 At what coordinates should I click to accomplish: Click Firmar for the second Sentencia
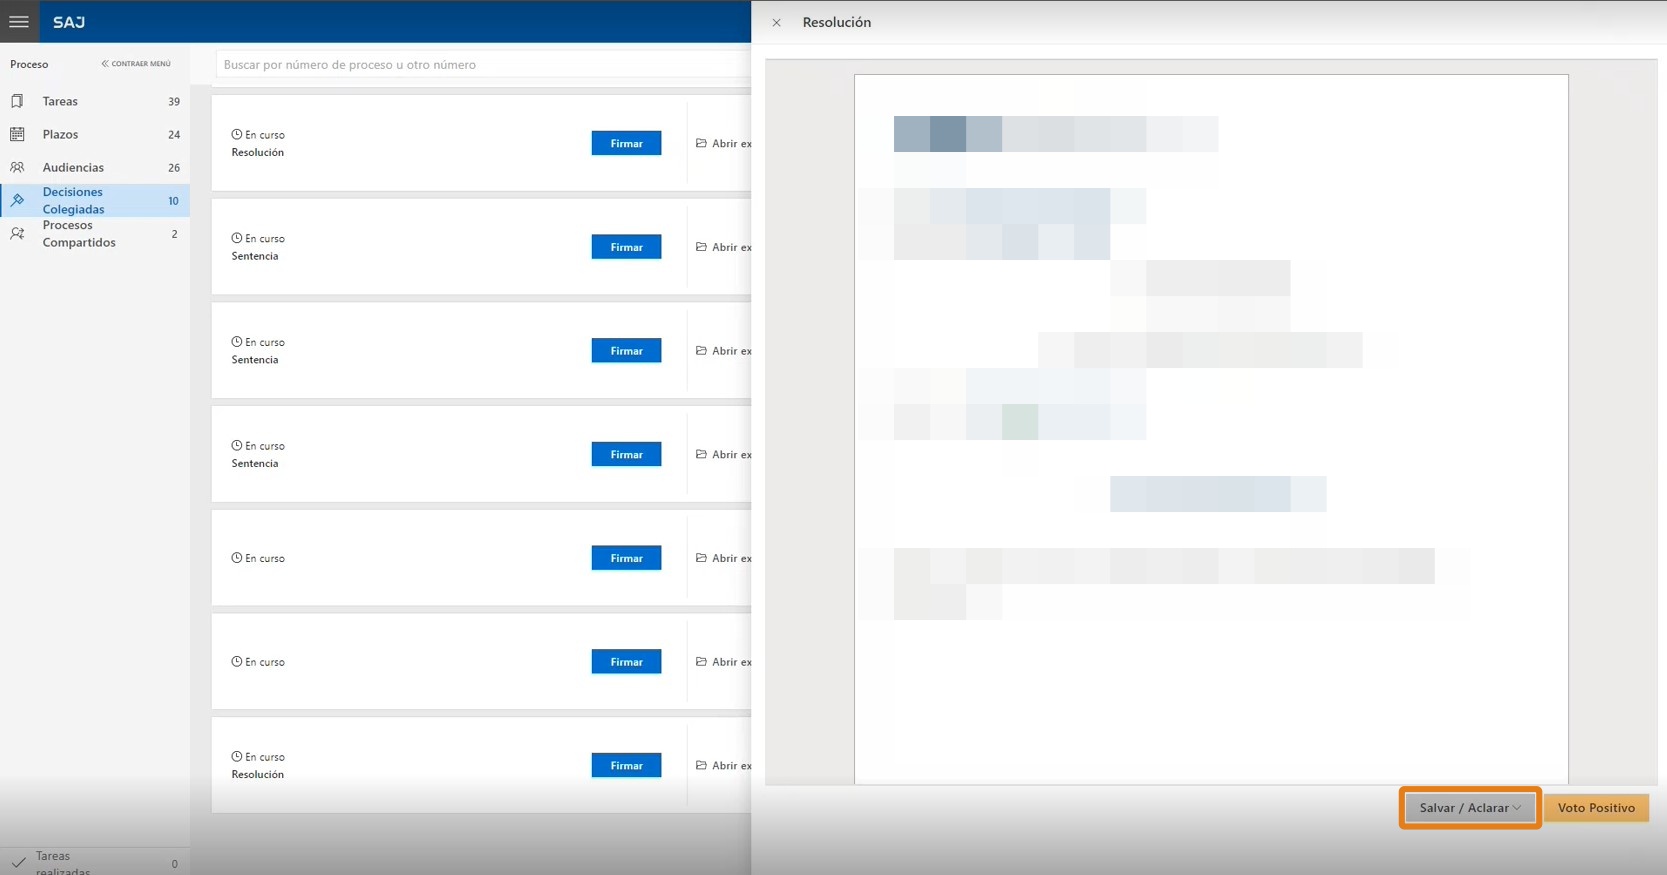[x=626, y=351]
